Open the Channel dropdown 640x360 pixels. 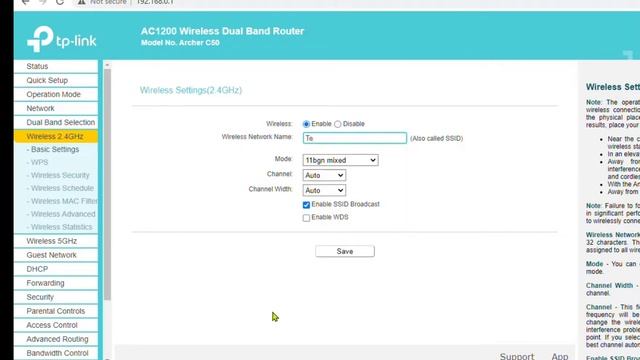coord(324,176)
